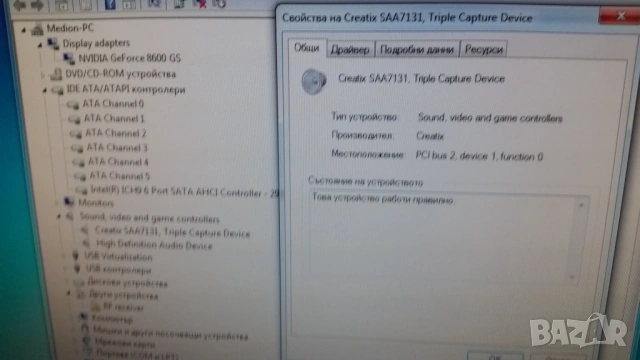Click the speaker device icon in properties dialog
Screen dimensions: 640x360
click(x=314, y=81)
